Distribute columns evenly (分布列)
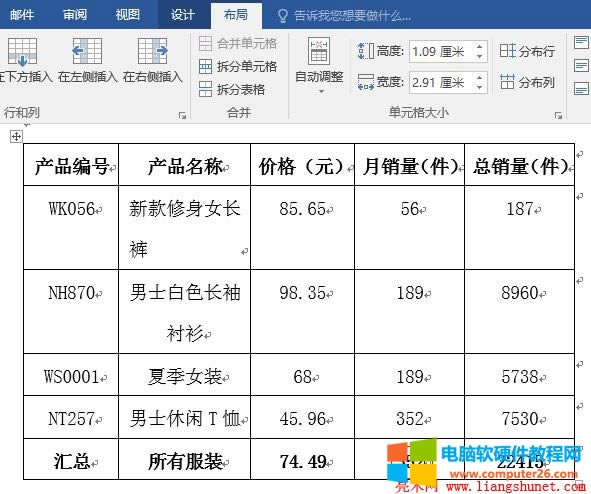This screenshot has height=494, width=591. [527, 82]
